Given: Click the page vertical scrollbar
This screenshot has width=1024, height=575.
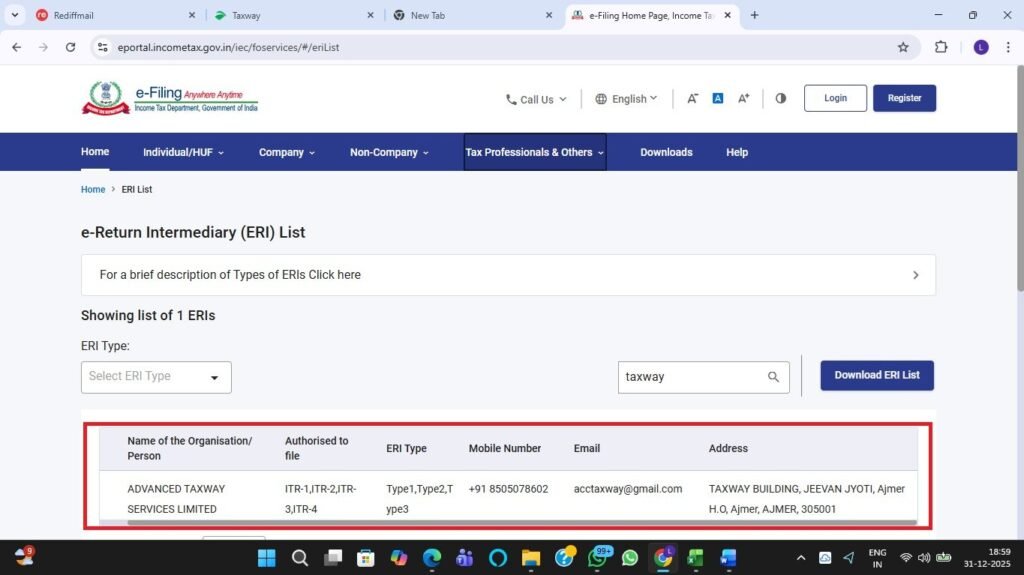Looking at the screenshot, I should (1019, 180).
